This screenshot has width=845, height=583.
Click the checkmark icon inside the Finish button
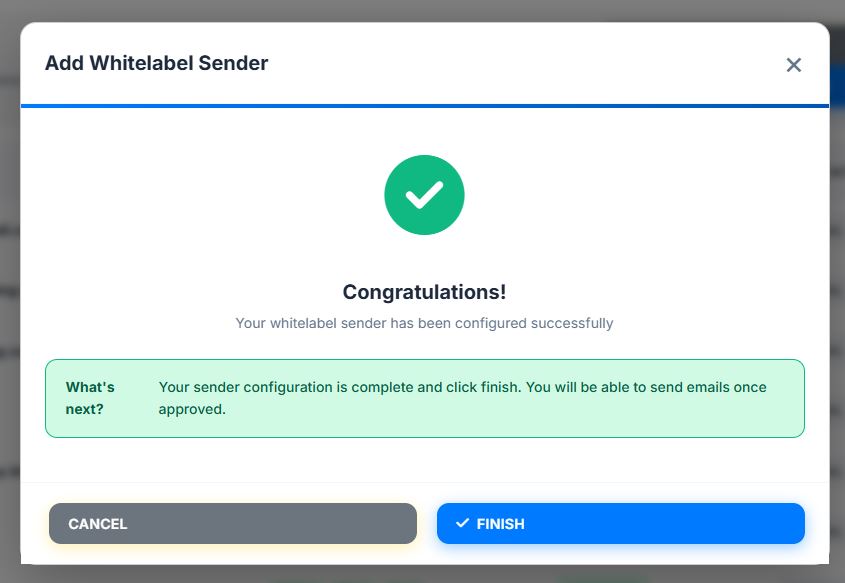pos(461,523)
